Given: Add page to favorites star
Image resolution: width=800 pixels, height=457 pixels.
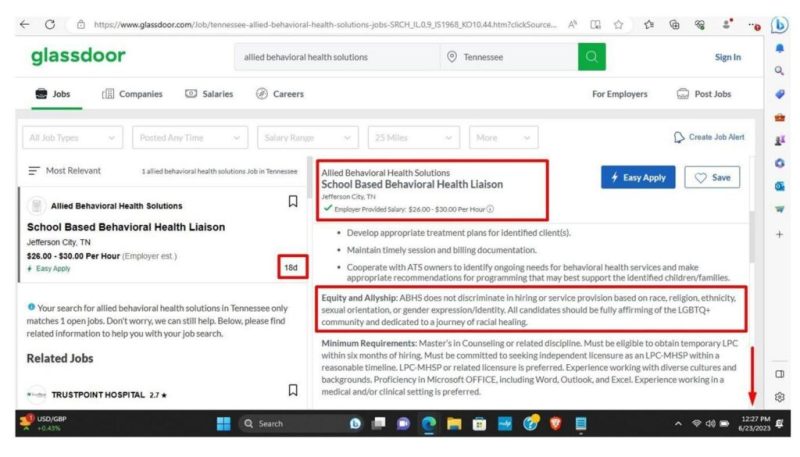Looking at the screenshot, I should [x=618, y=24].
